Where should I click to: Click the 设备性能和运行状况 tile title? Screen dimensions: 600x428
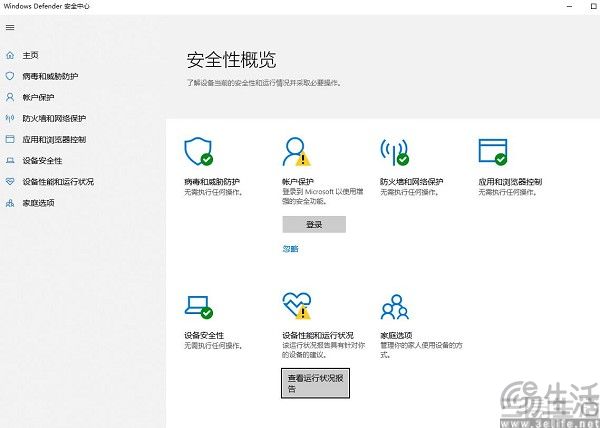point(318,335)
